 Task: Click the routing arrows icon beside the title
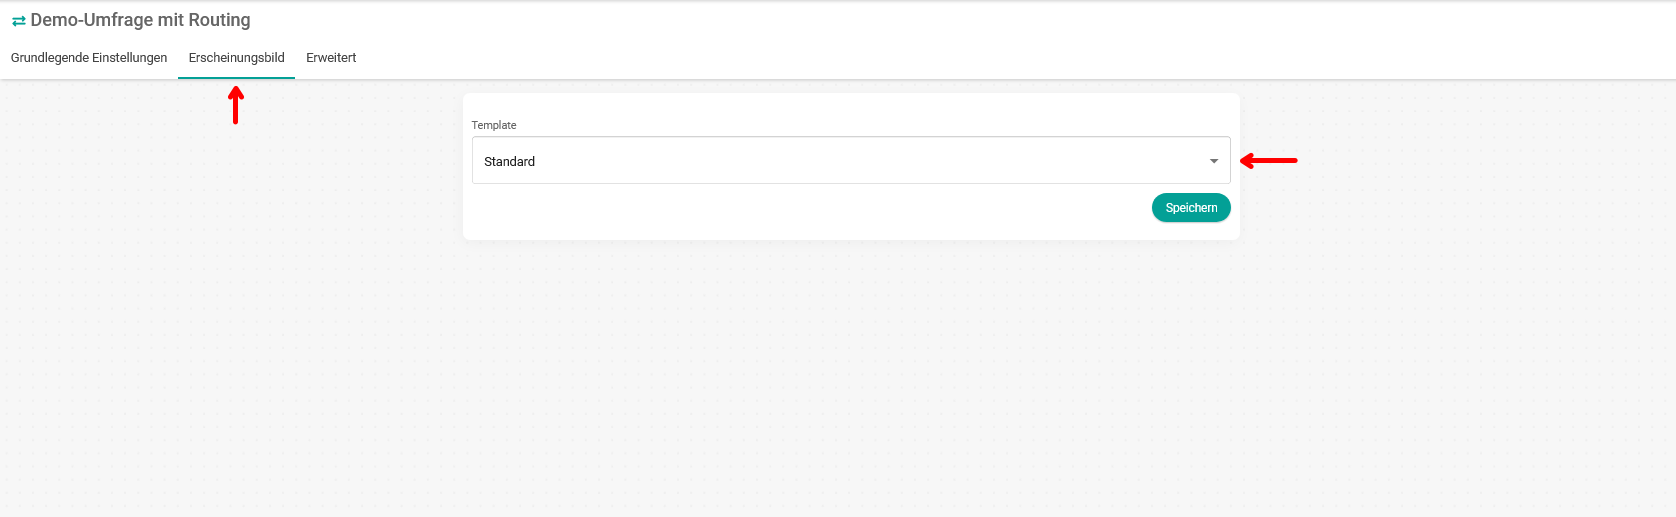[18, 21]
